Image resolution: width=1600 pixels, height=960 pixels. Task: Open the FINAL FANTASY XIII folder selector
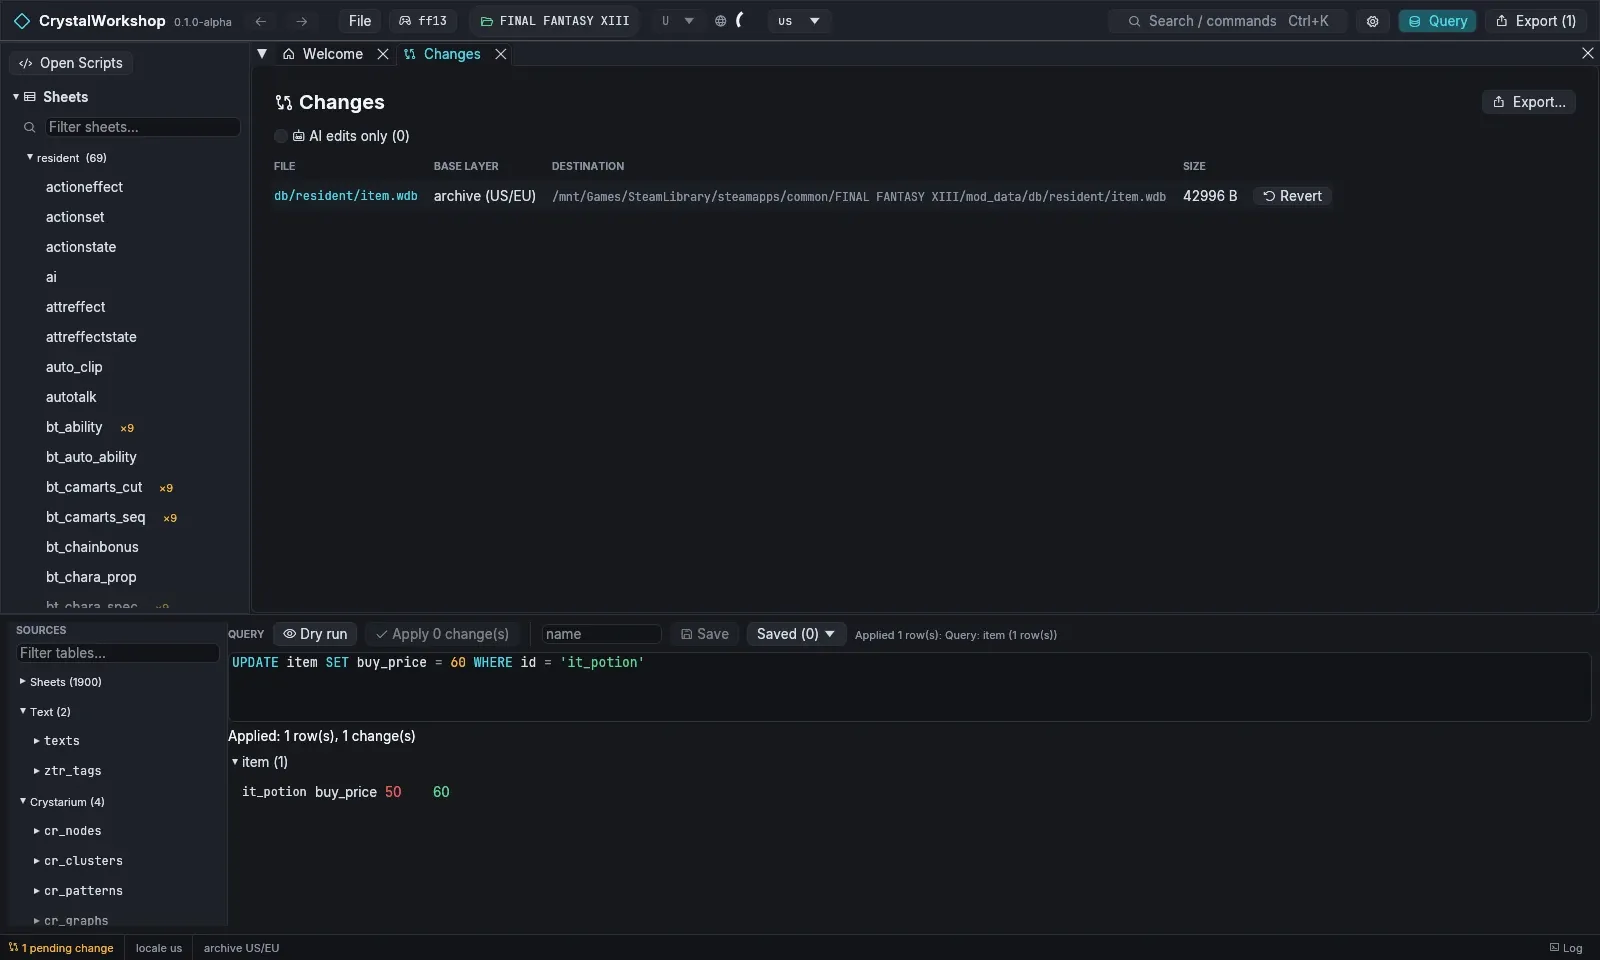[555, 21]
